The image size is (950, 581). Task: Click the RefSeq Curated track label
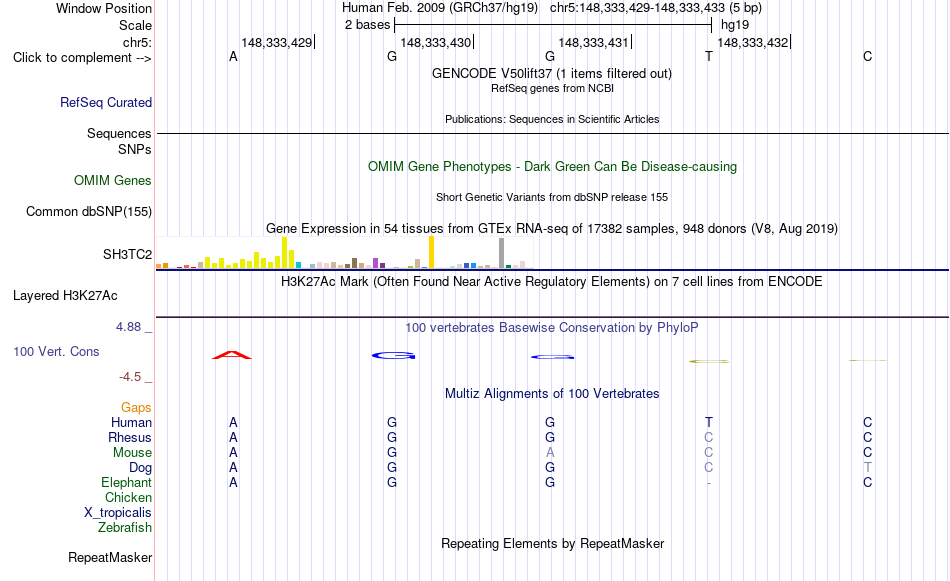click(106, 102)
